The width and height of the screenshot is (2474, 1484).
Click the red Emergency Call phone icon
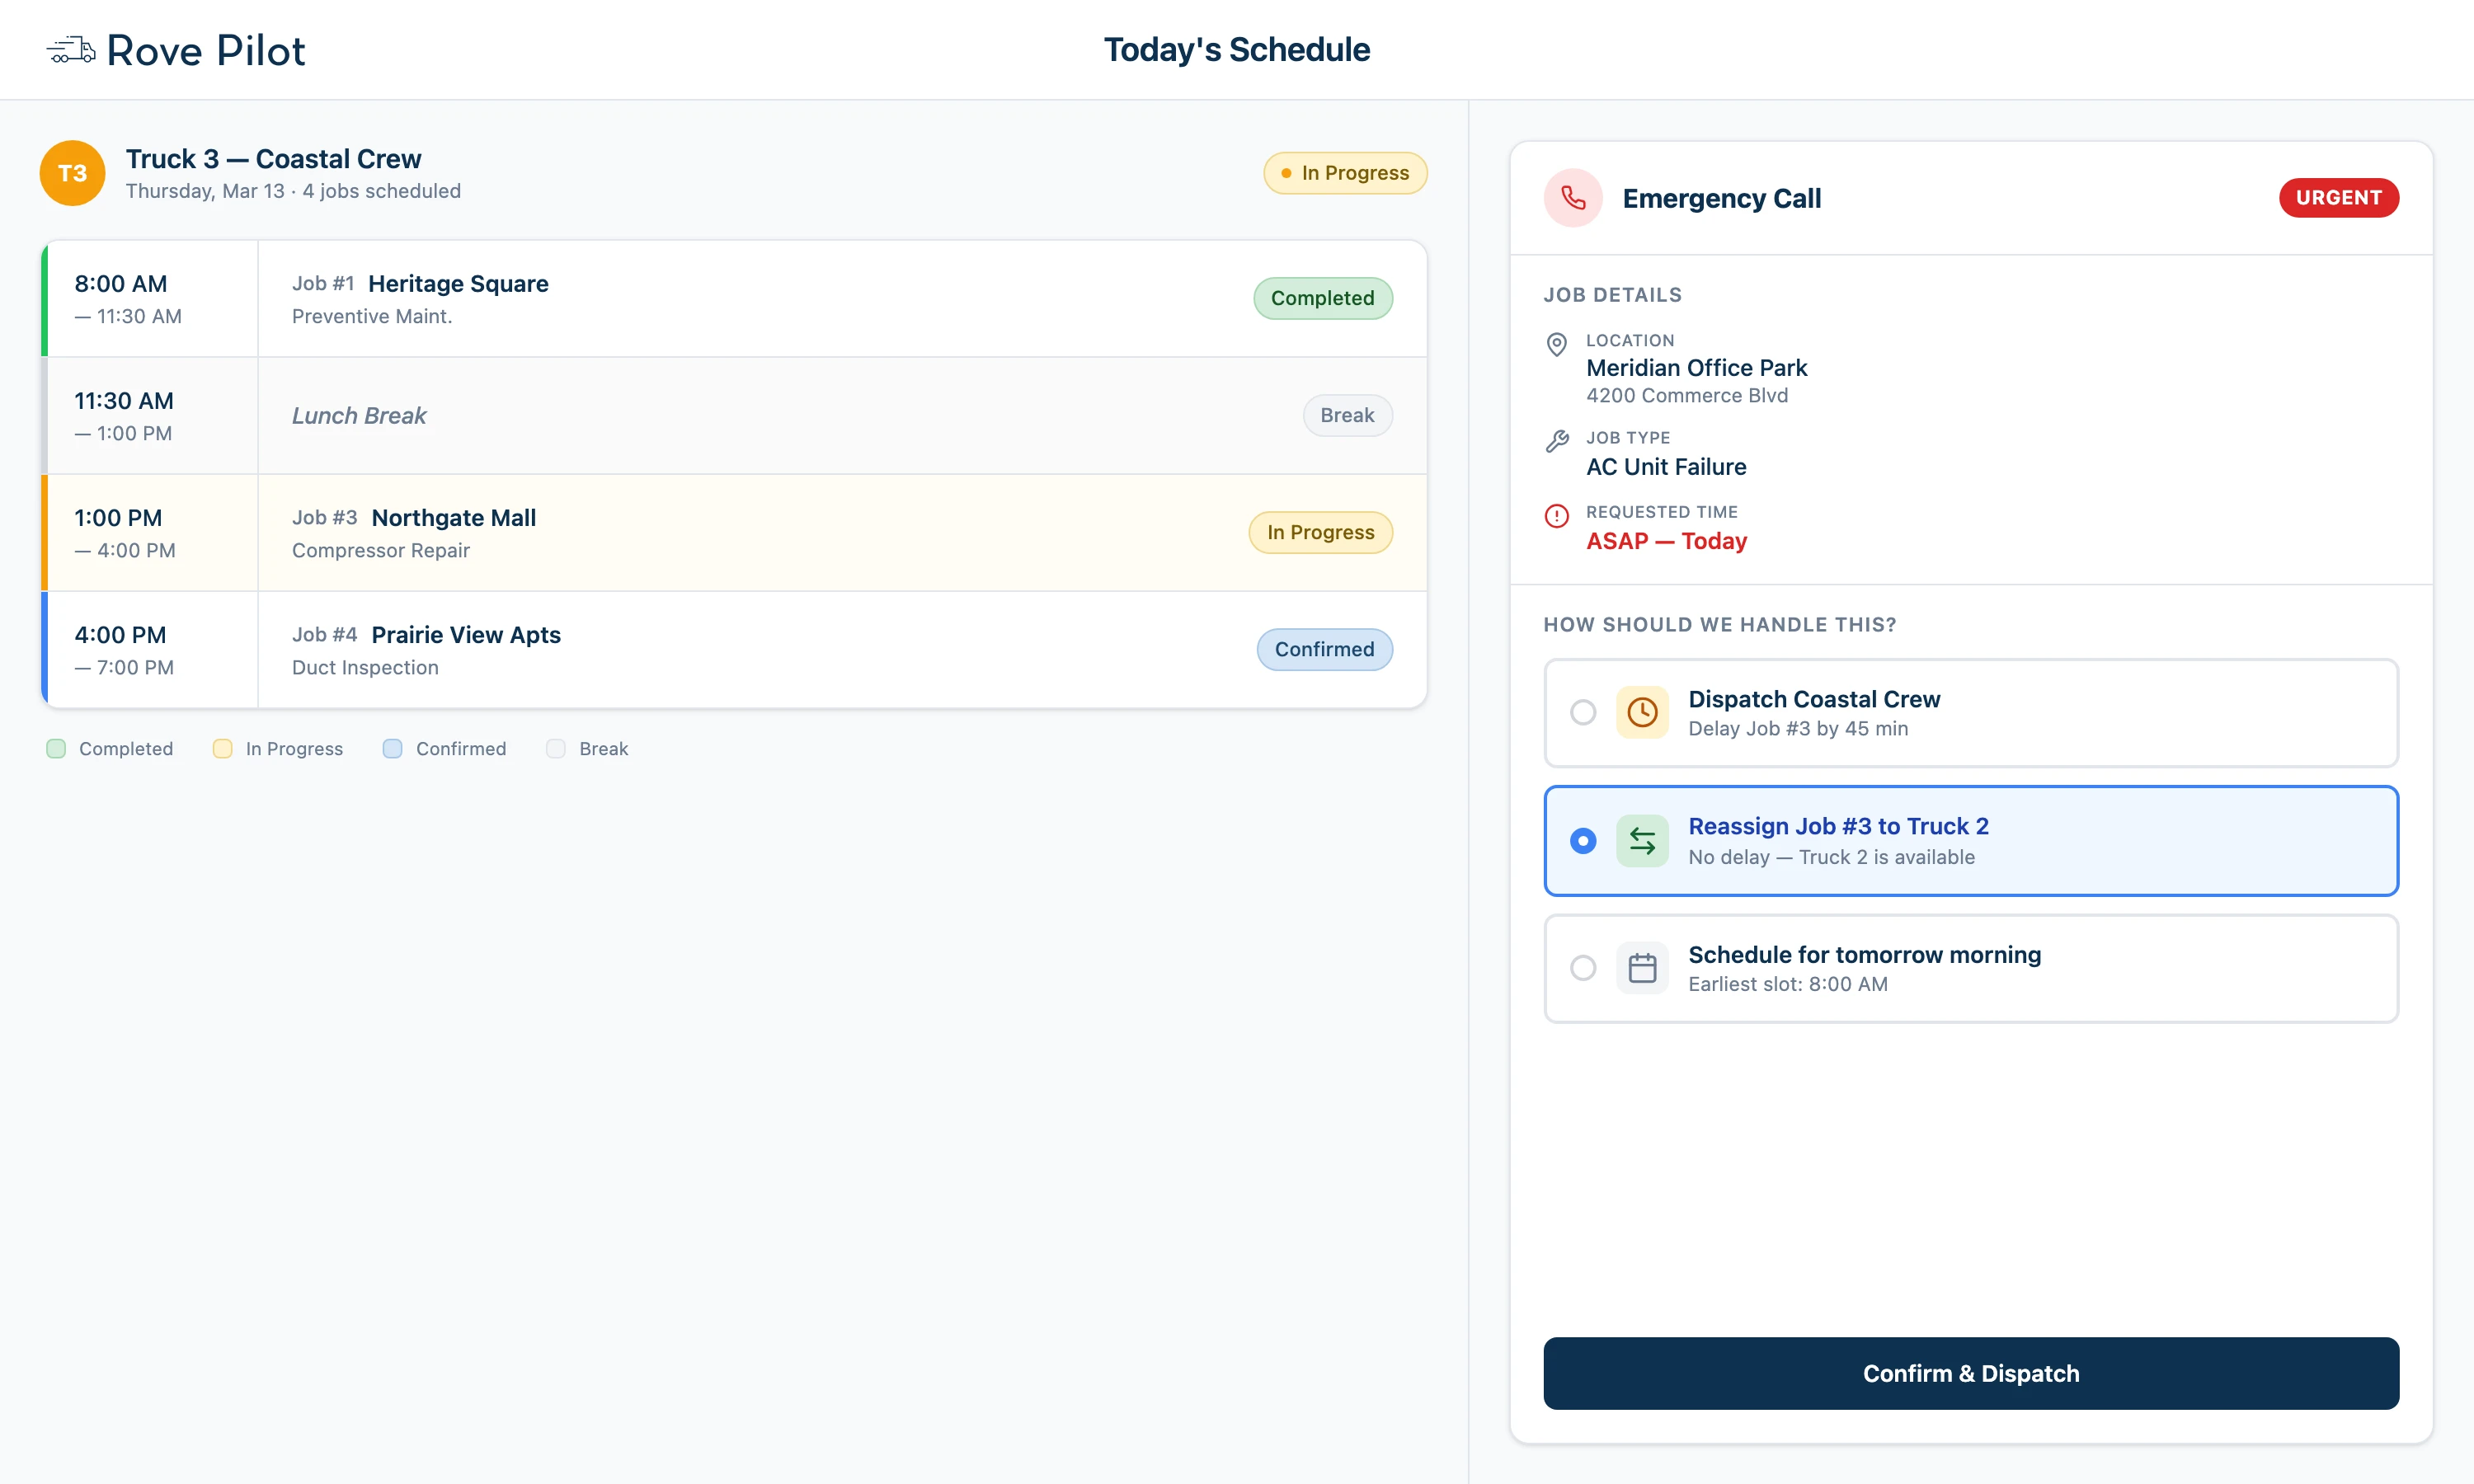click(x=1573, y=198)
